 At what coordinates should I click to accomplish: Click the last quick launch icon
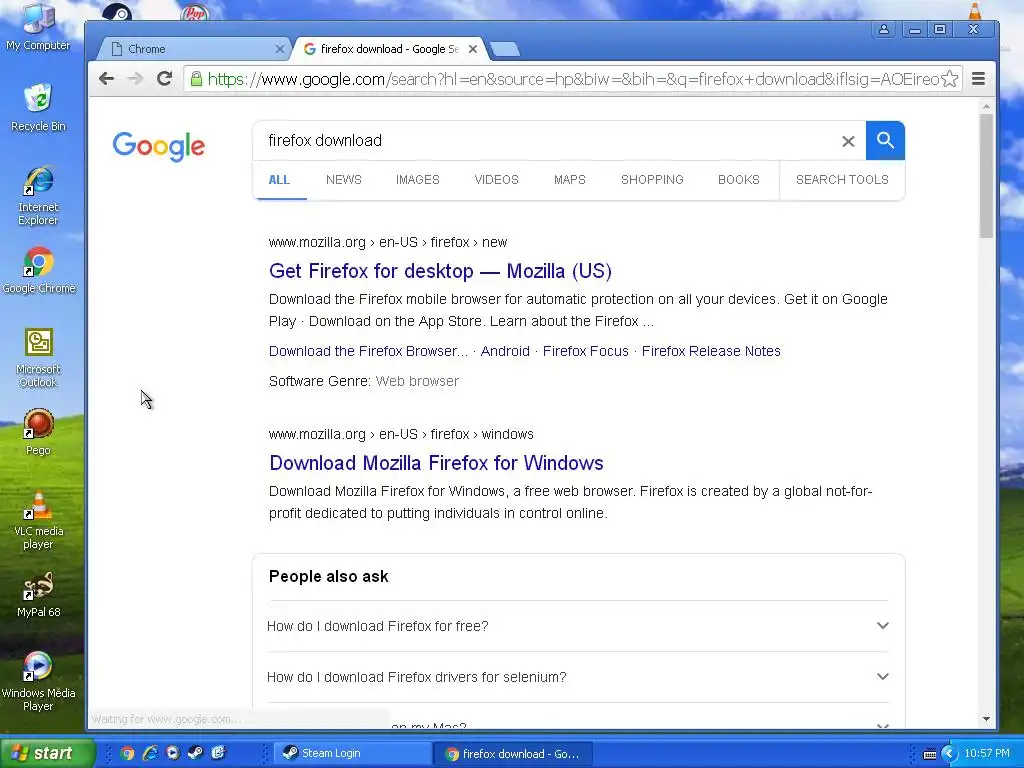[x=218, y=753]
